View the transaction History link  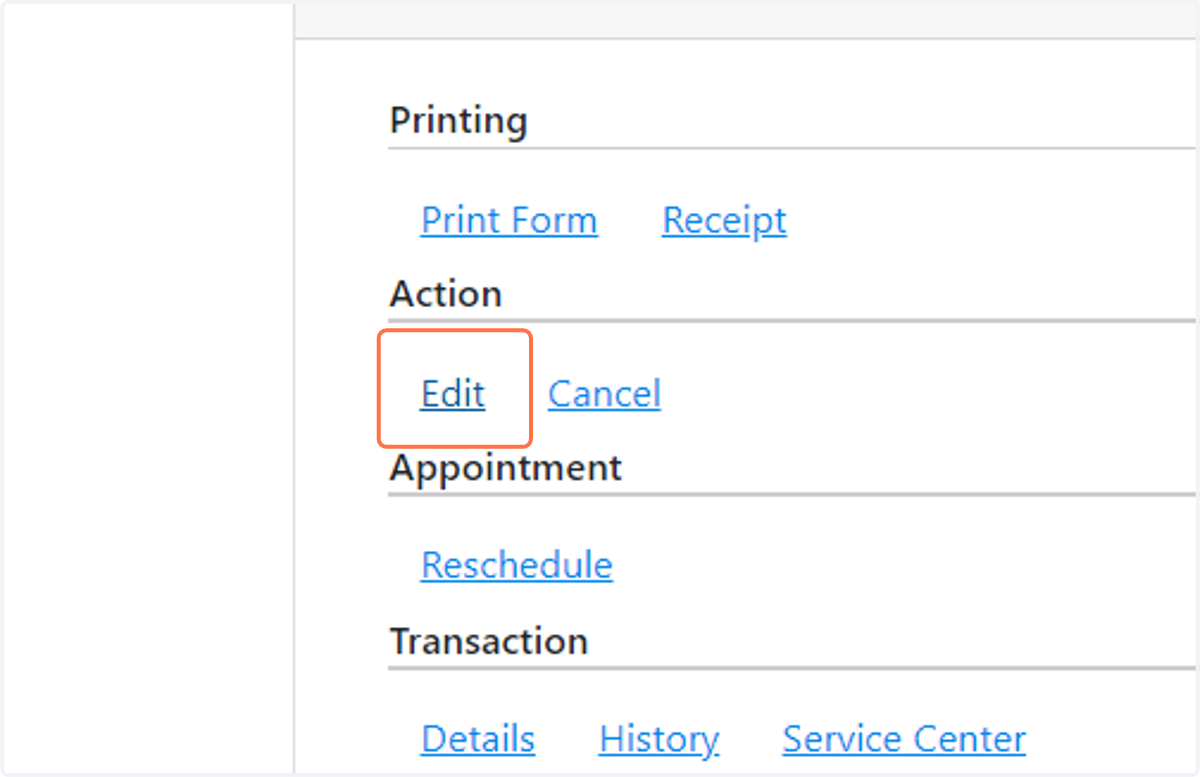pyautogui.click(x=659, y=739)
